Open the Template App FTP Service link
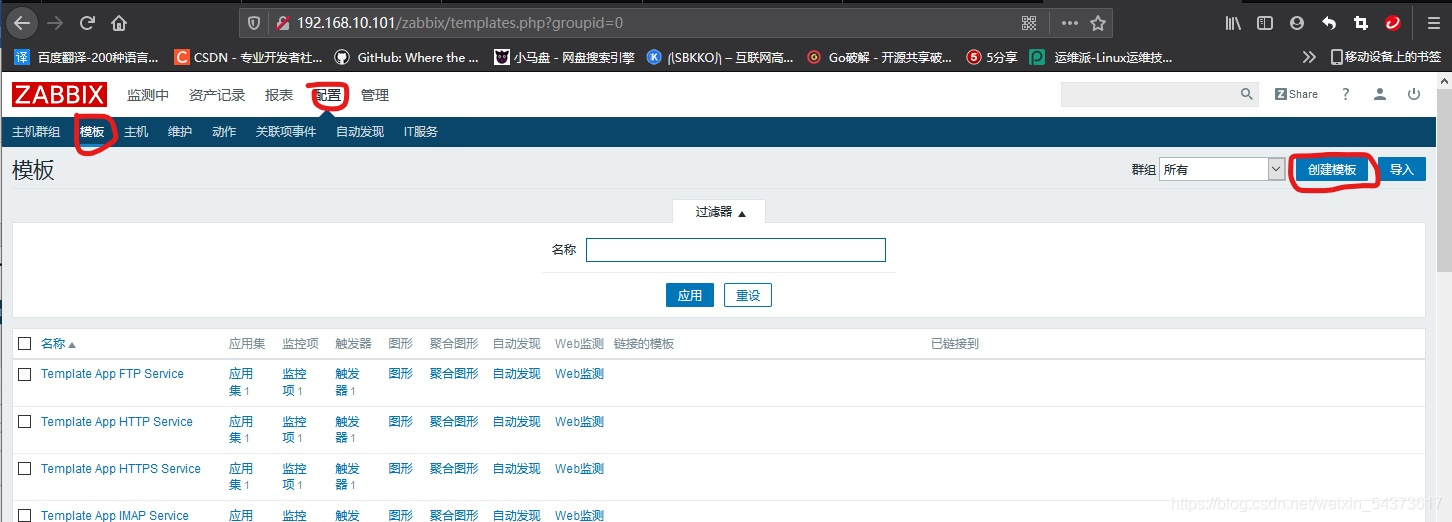This screenshot has height=522, width=1452. (112, 374)
